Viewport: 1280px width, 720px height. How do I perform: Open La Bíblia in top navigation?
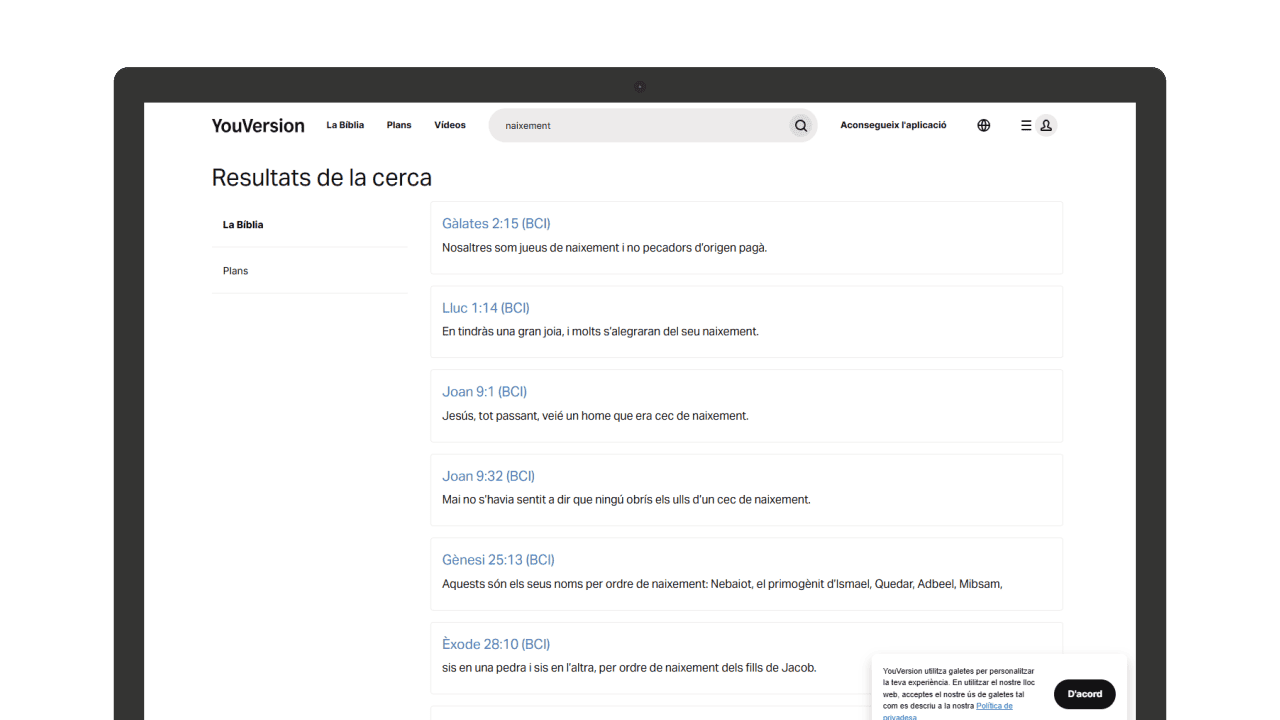[x=345, y=126]
